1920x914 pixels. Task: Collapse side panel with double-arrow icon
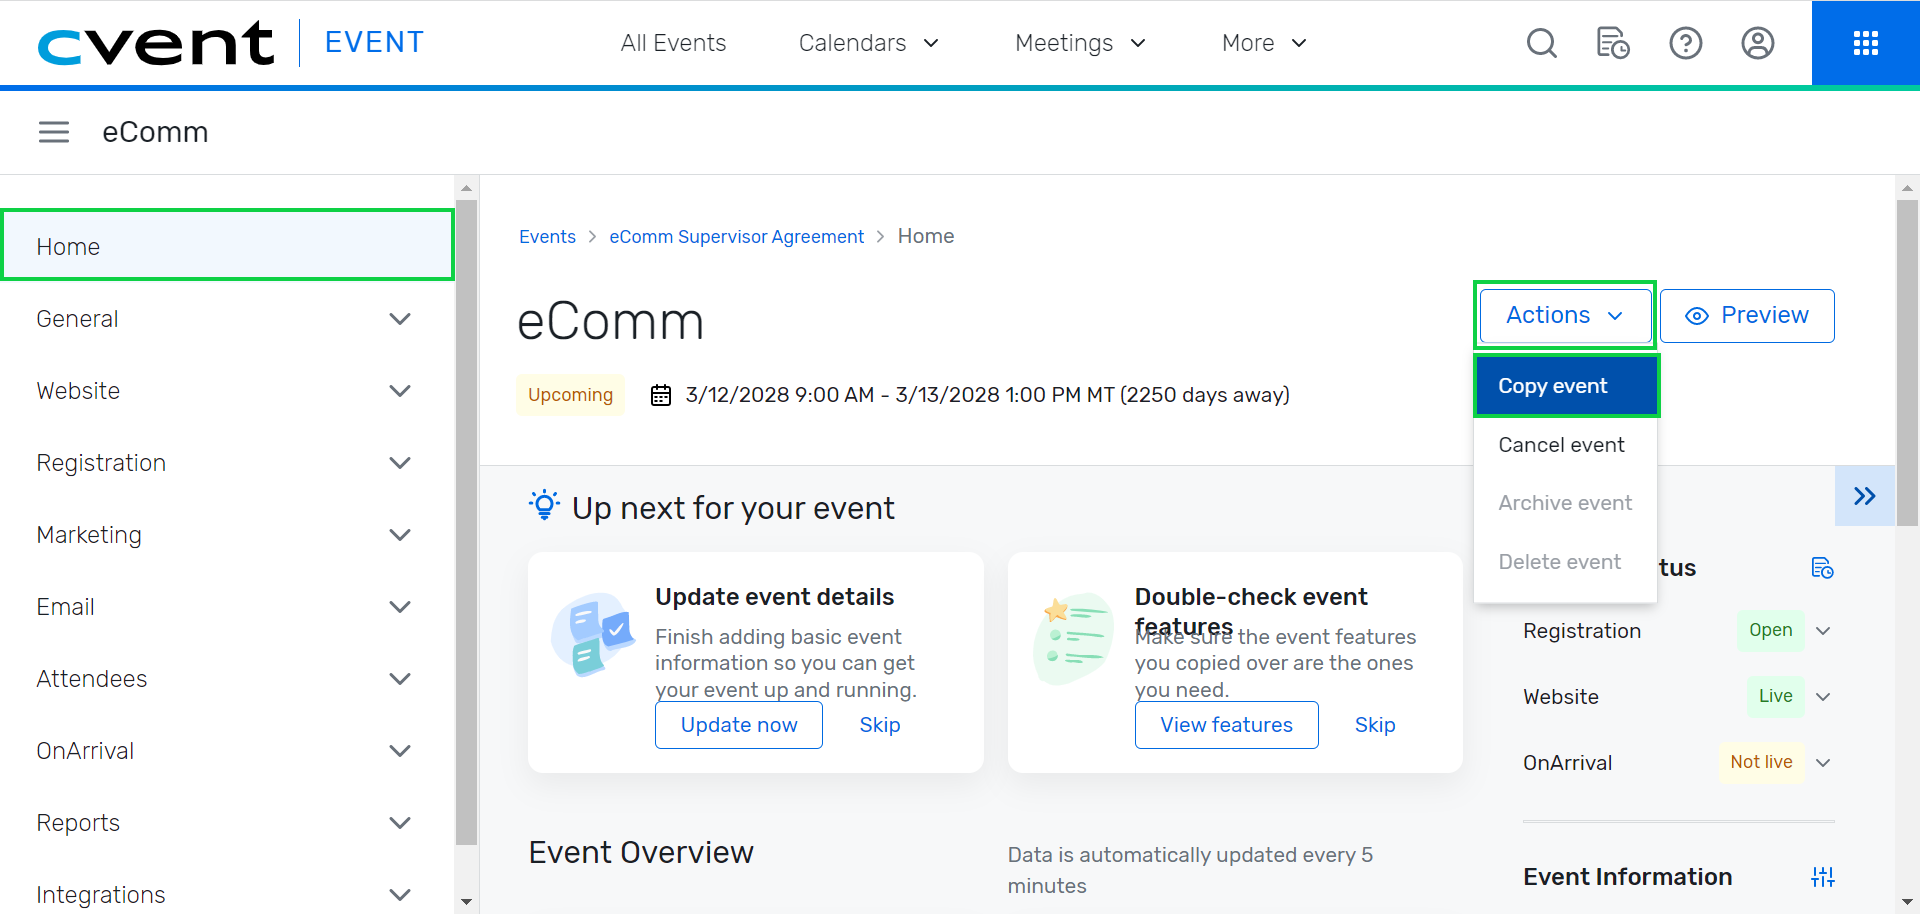click(1864, 496)
